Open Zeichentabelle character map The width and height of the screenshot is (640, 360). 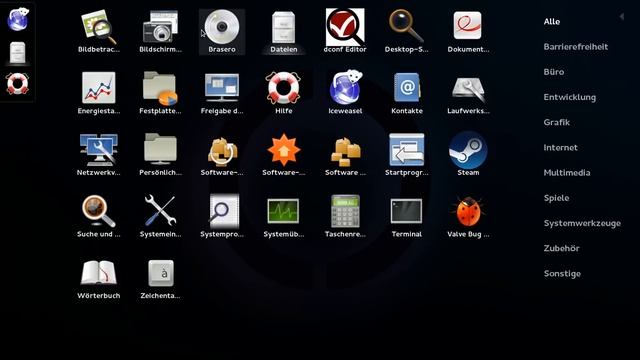point(160,278)
